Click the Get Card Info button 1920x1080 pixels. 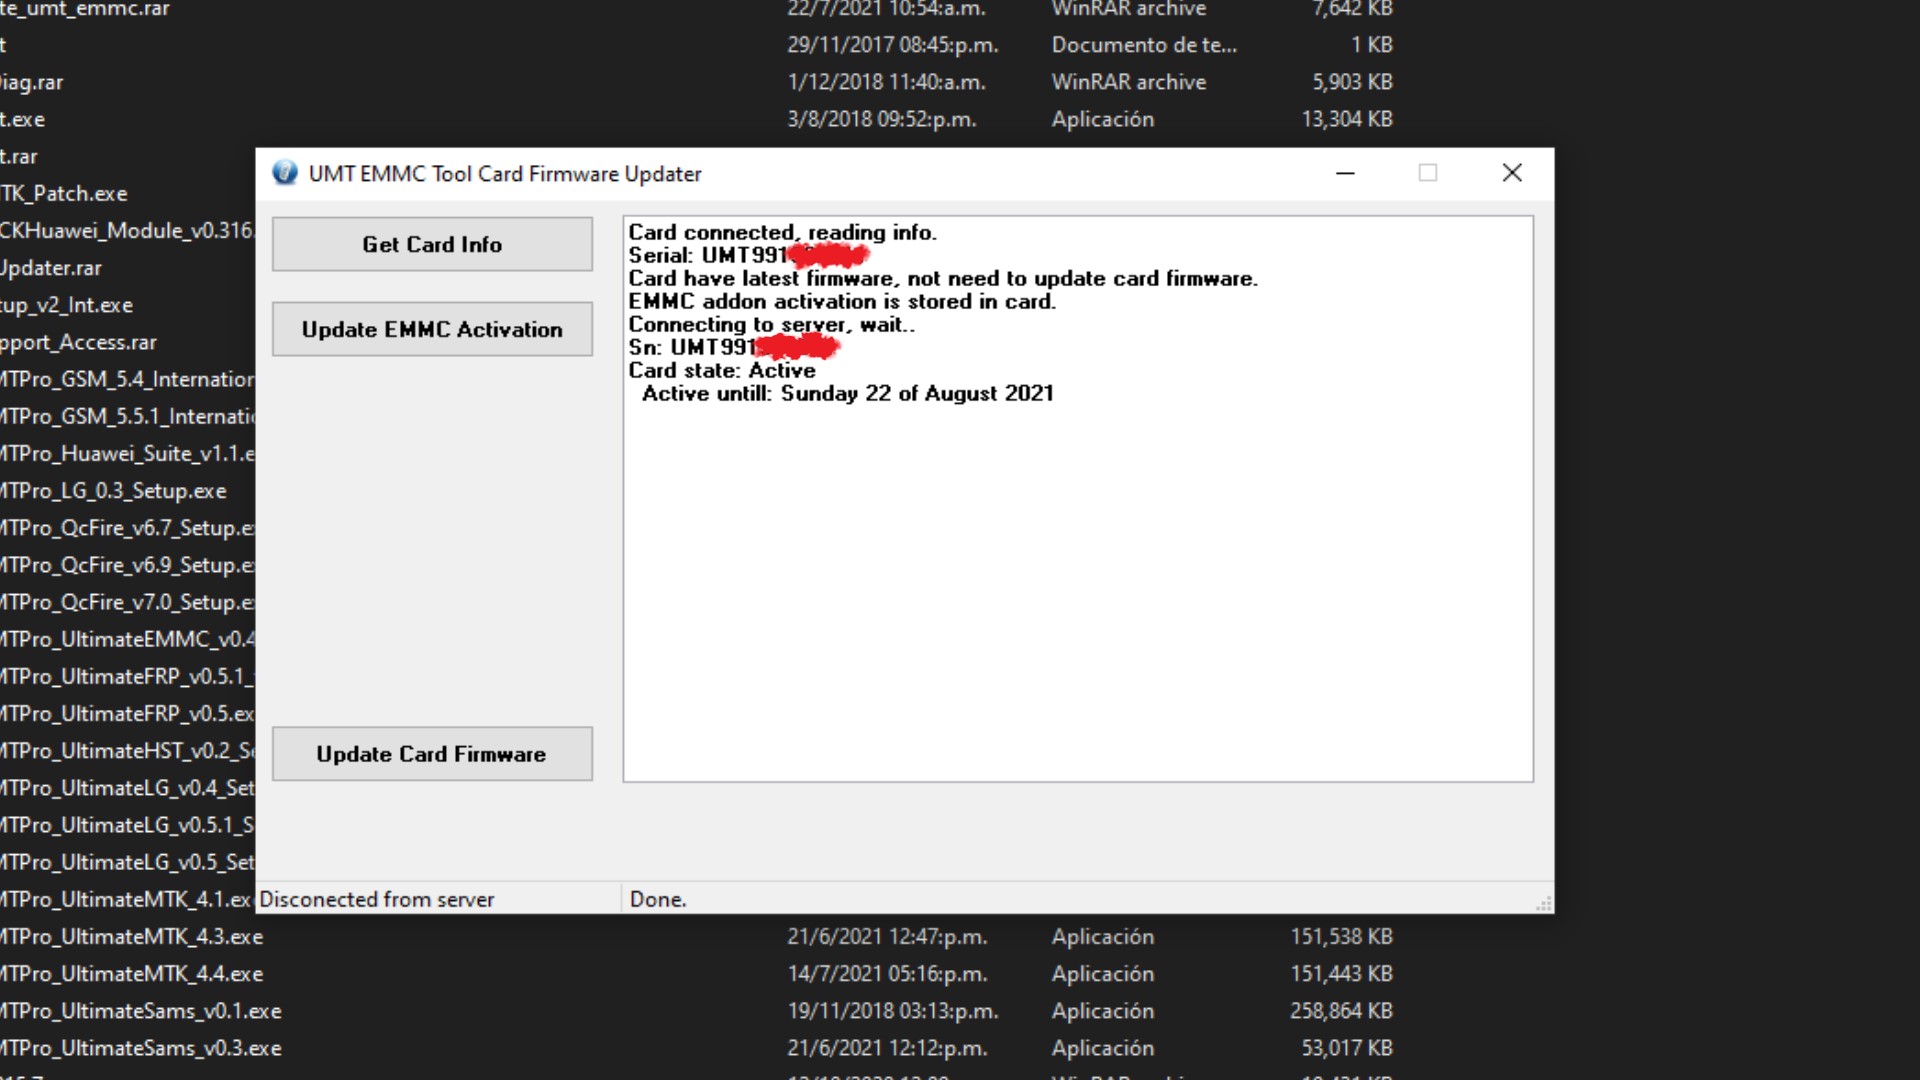[x=432, y=244]
